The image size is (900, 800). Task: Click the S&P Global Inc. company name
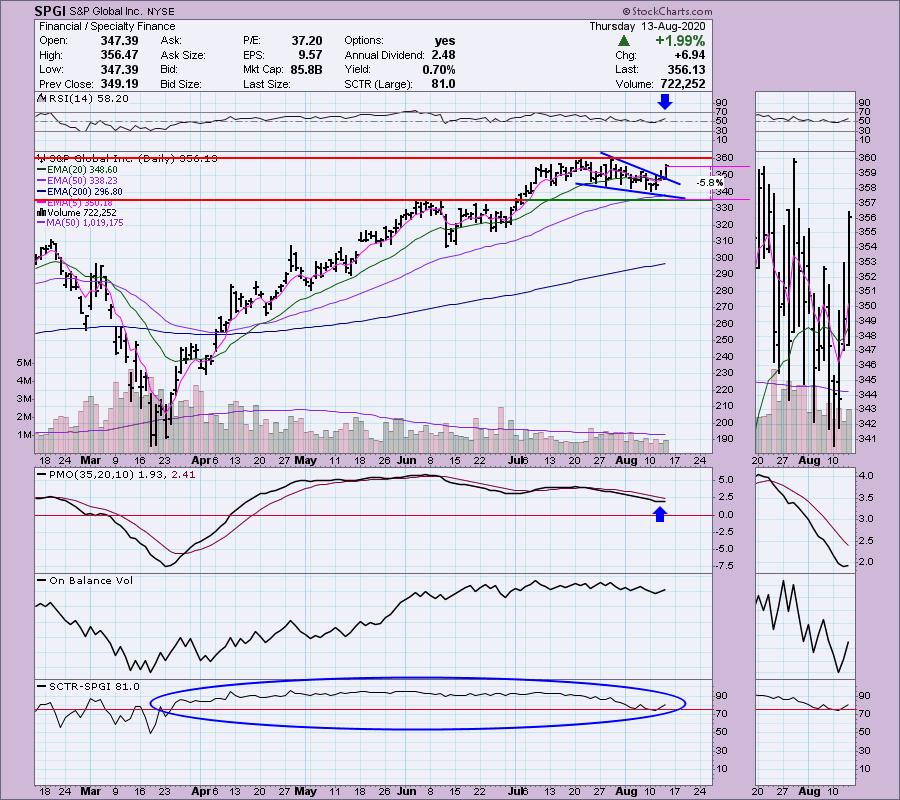pos(108,11)
